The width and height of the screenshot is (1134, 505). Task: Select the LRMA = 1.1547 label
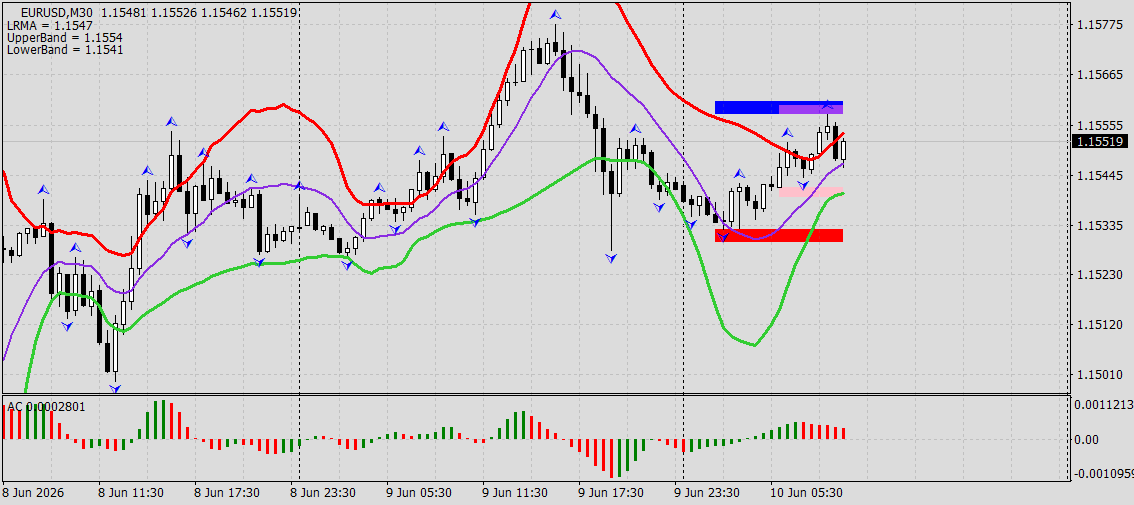pyautogui.click(x=49, y=25)
